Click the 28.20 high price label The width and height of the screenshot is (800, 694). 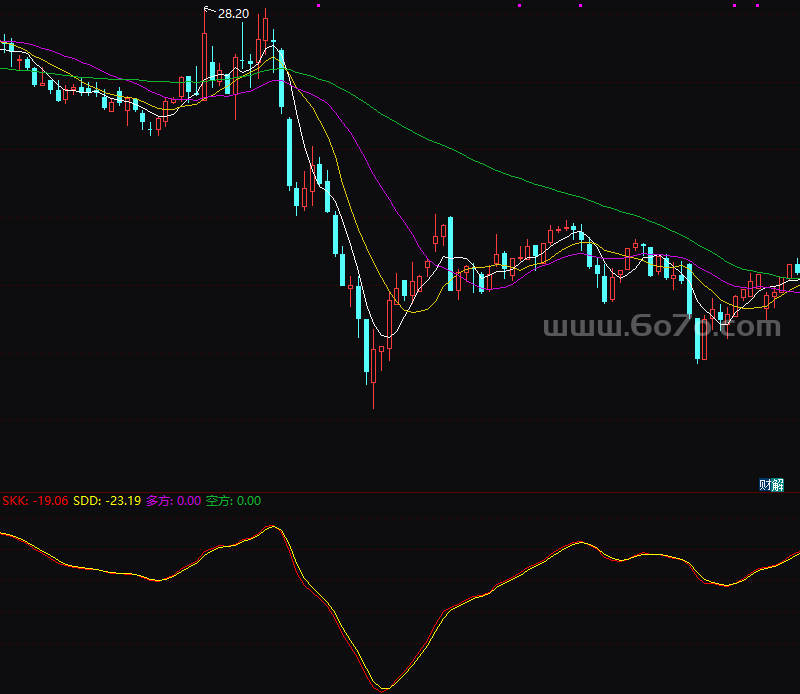[x=233, y=14]
